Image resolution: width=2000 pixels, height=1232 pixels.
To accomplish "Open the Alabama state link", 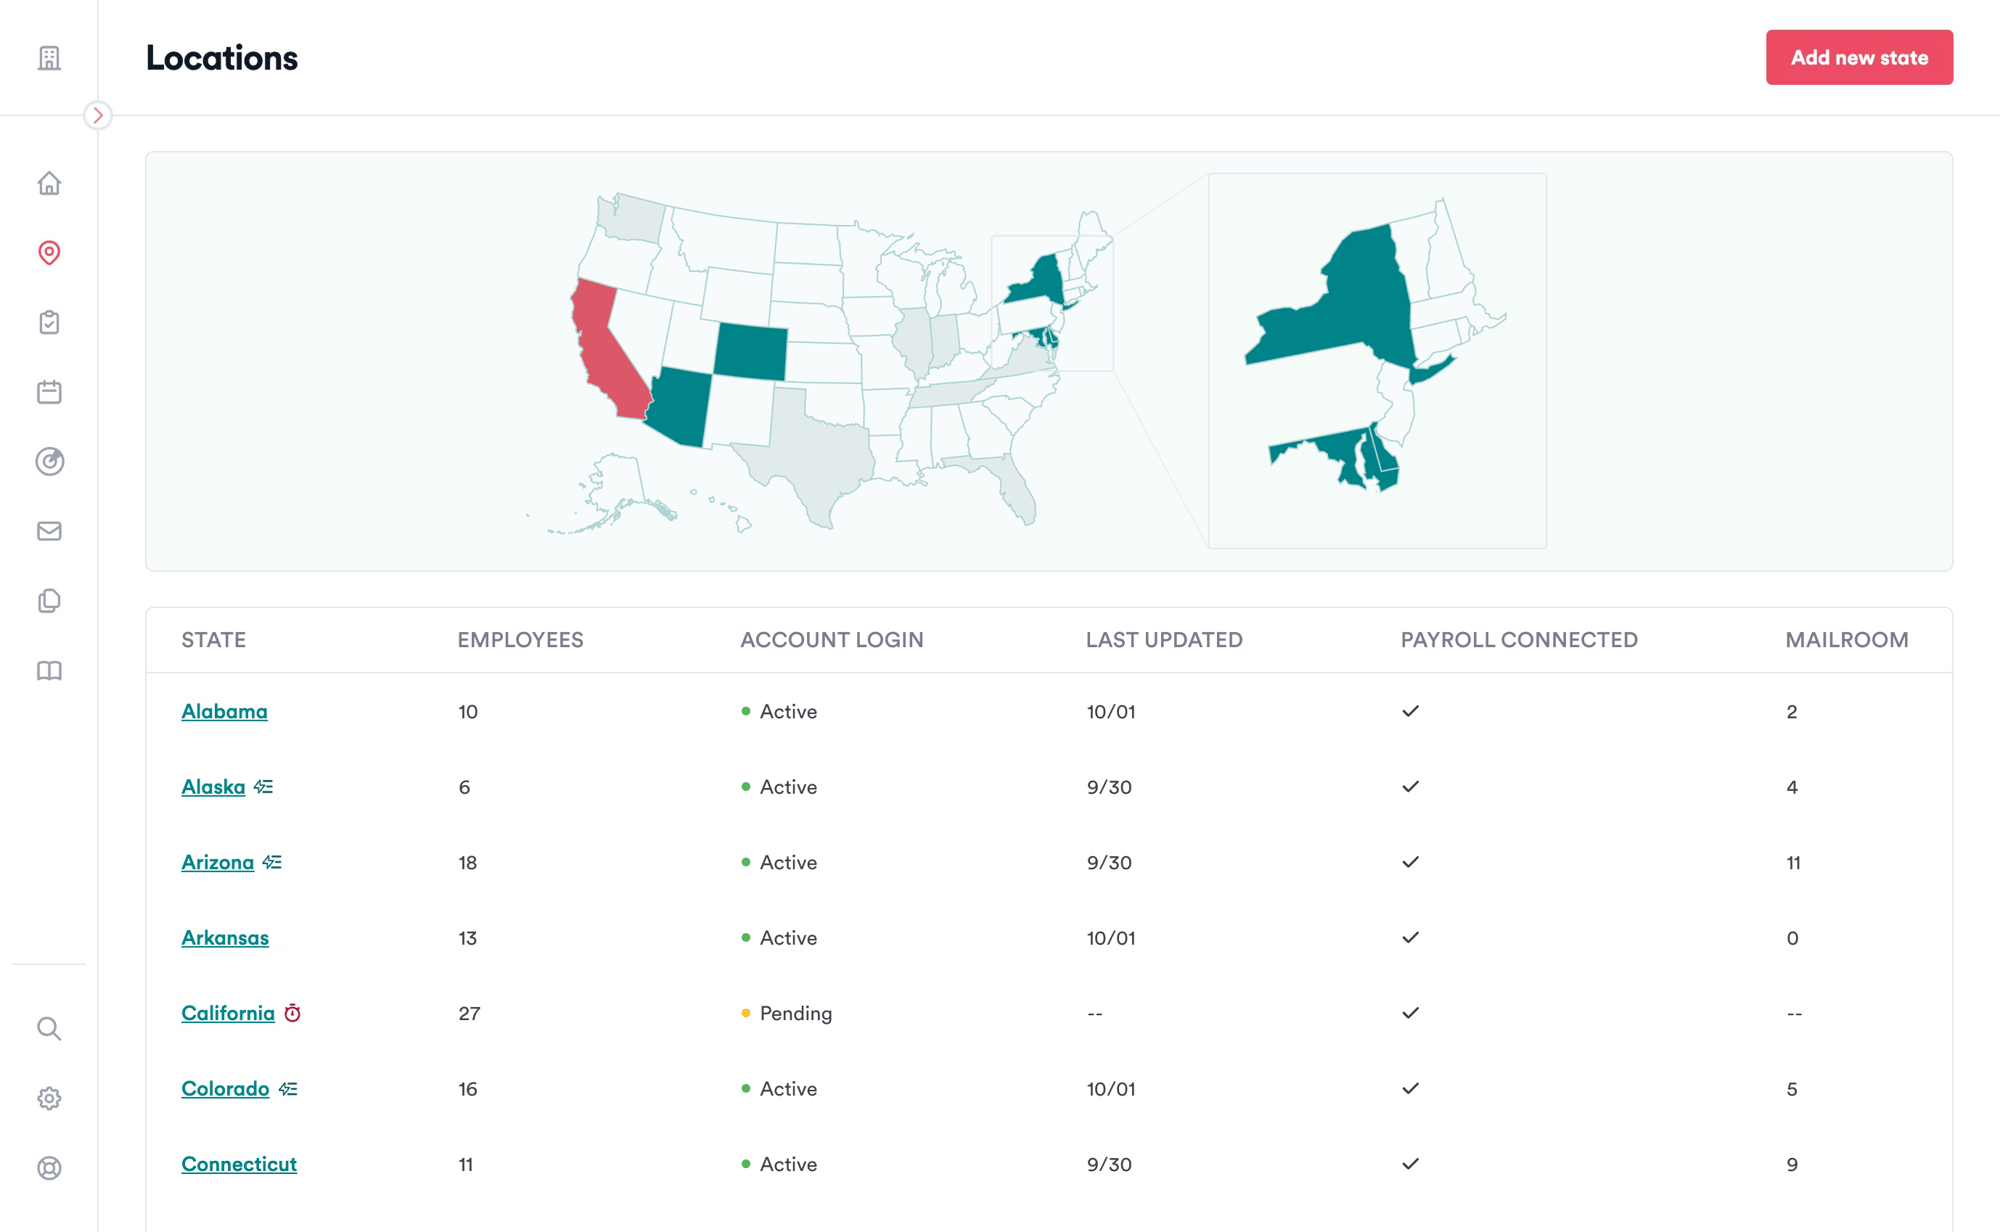I will point(224,712).
